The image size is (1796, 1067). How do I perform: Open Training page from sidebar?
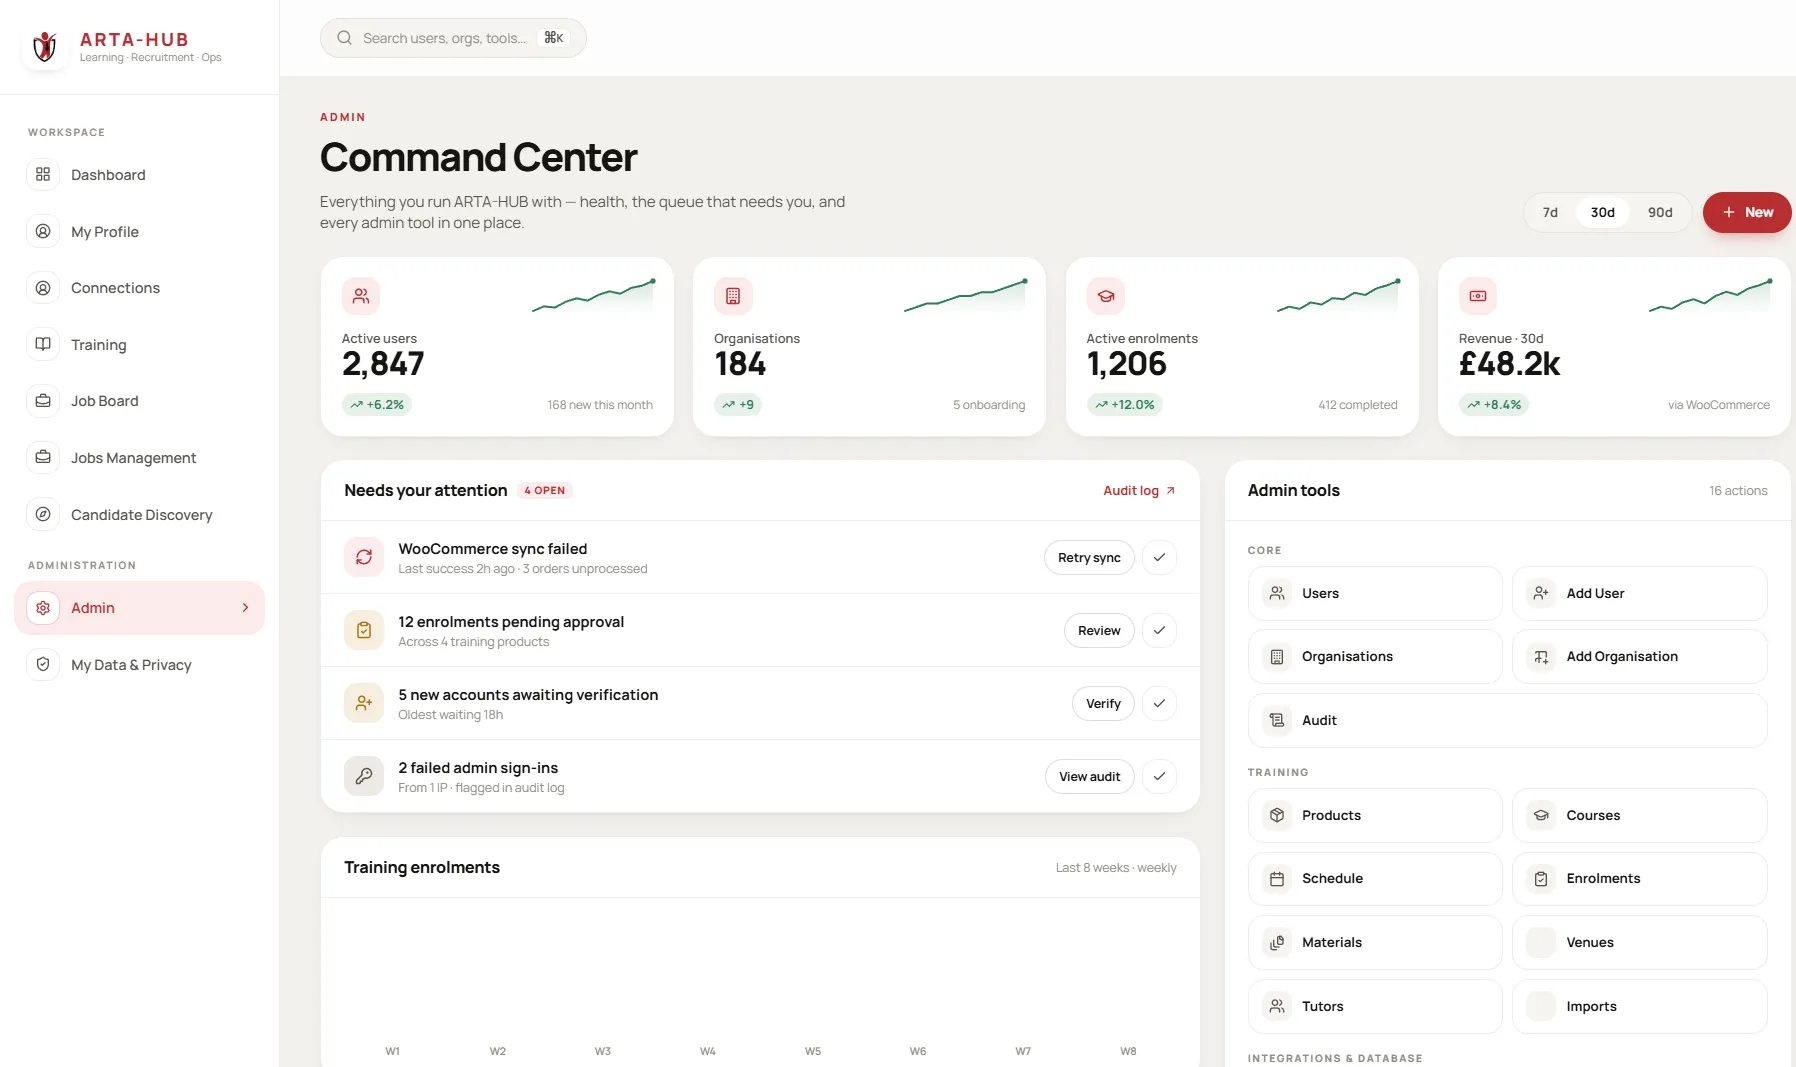point(139,344)
